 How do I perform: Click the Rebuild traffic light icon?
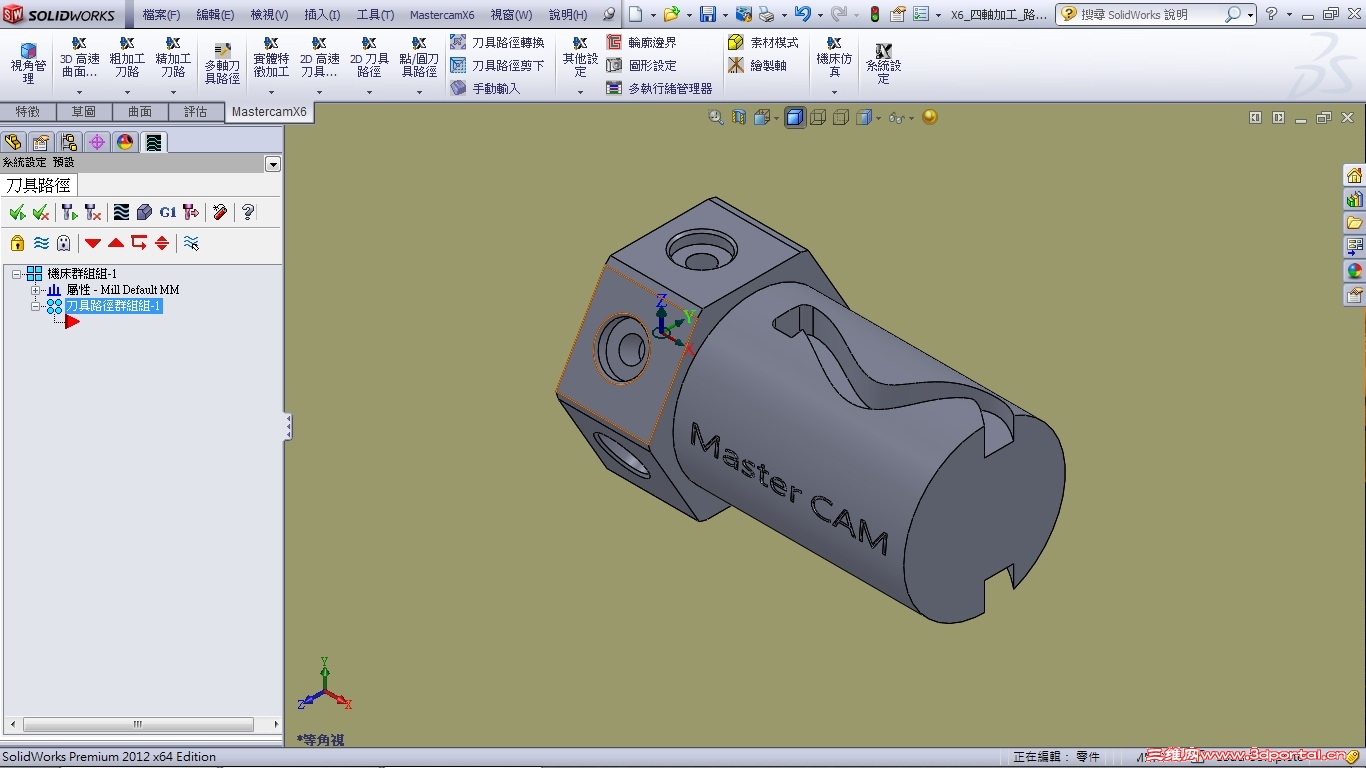875,14
